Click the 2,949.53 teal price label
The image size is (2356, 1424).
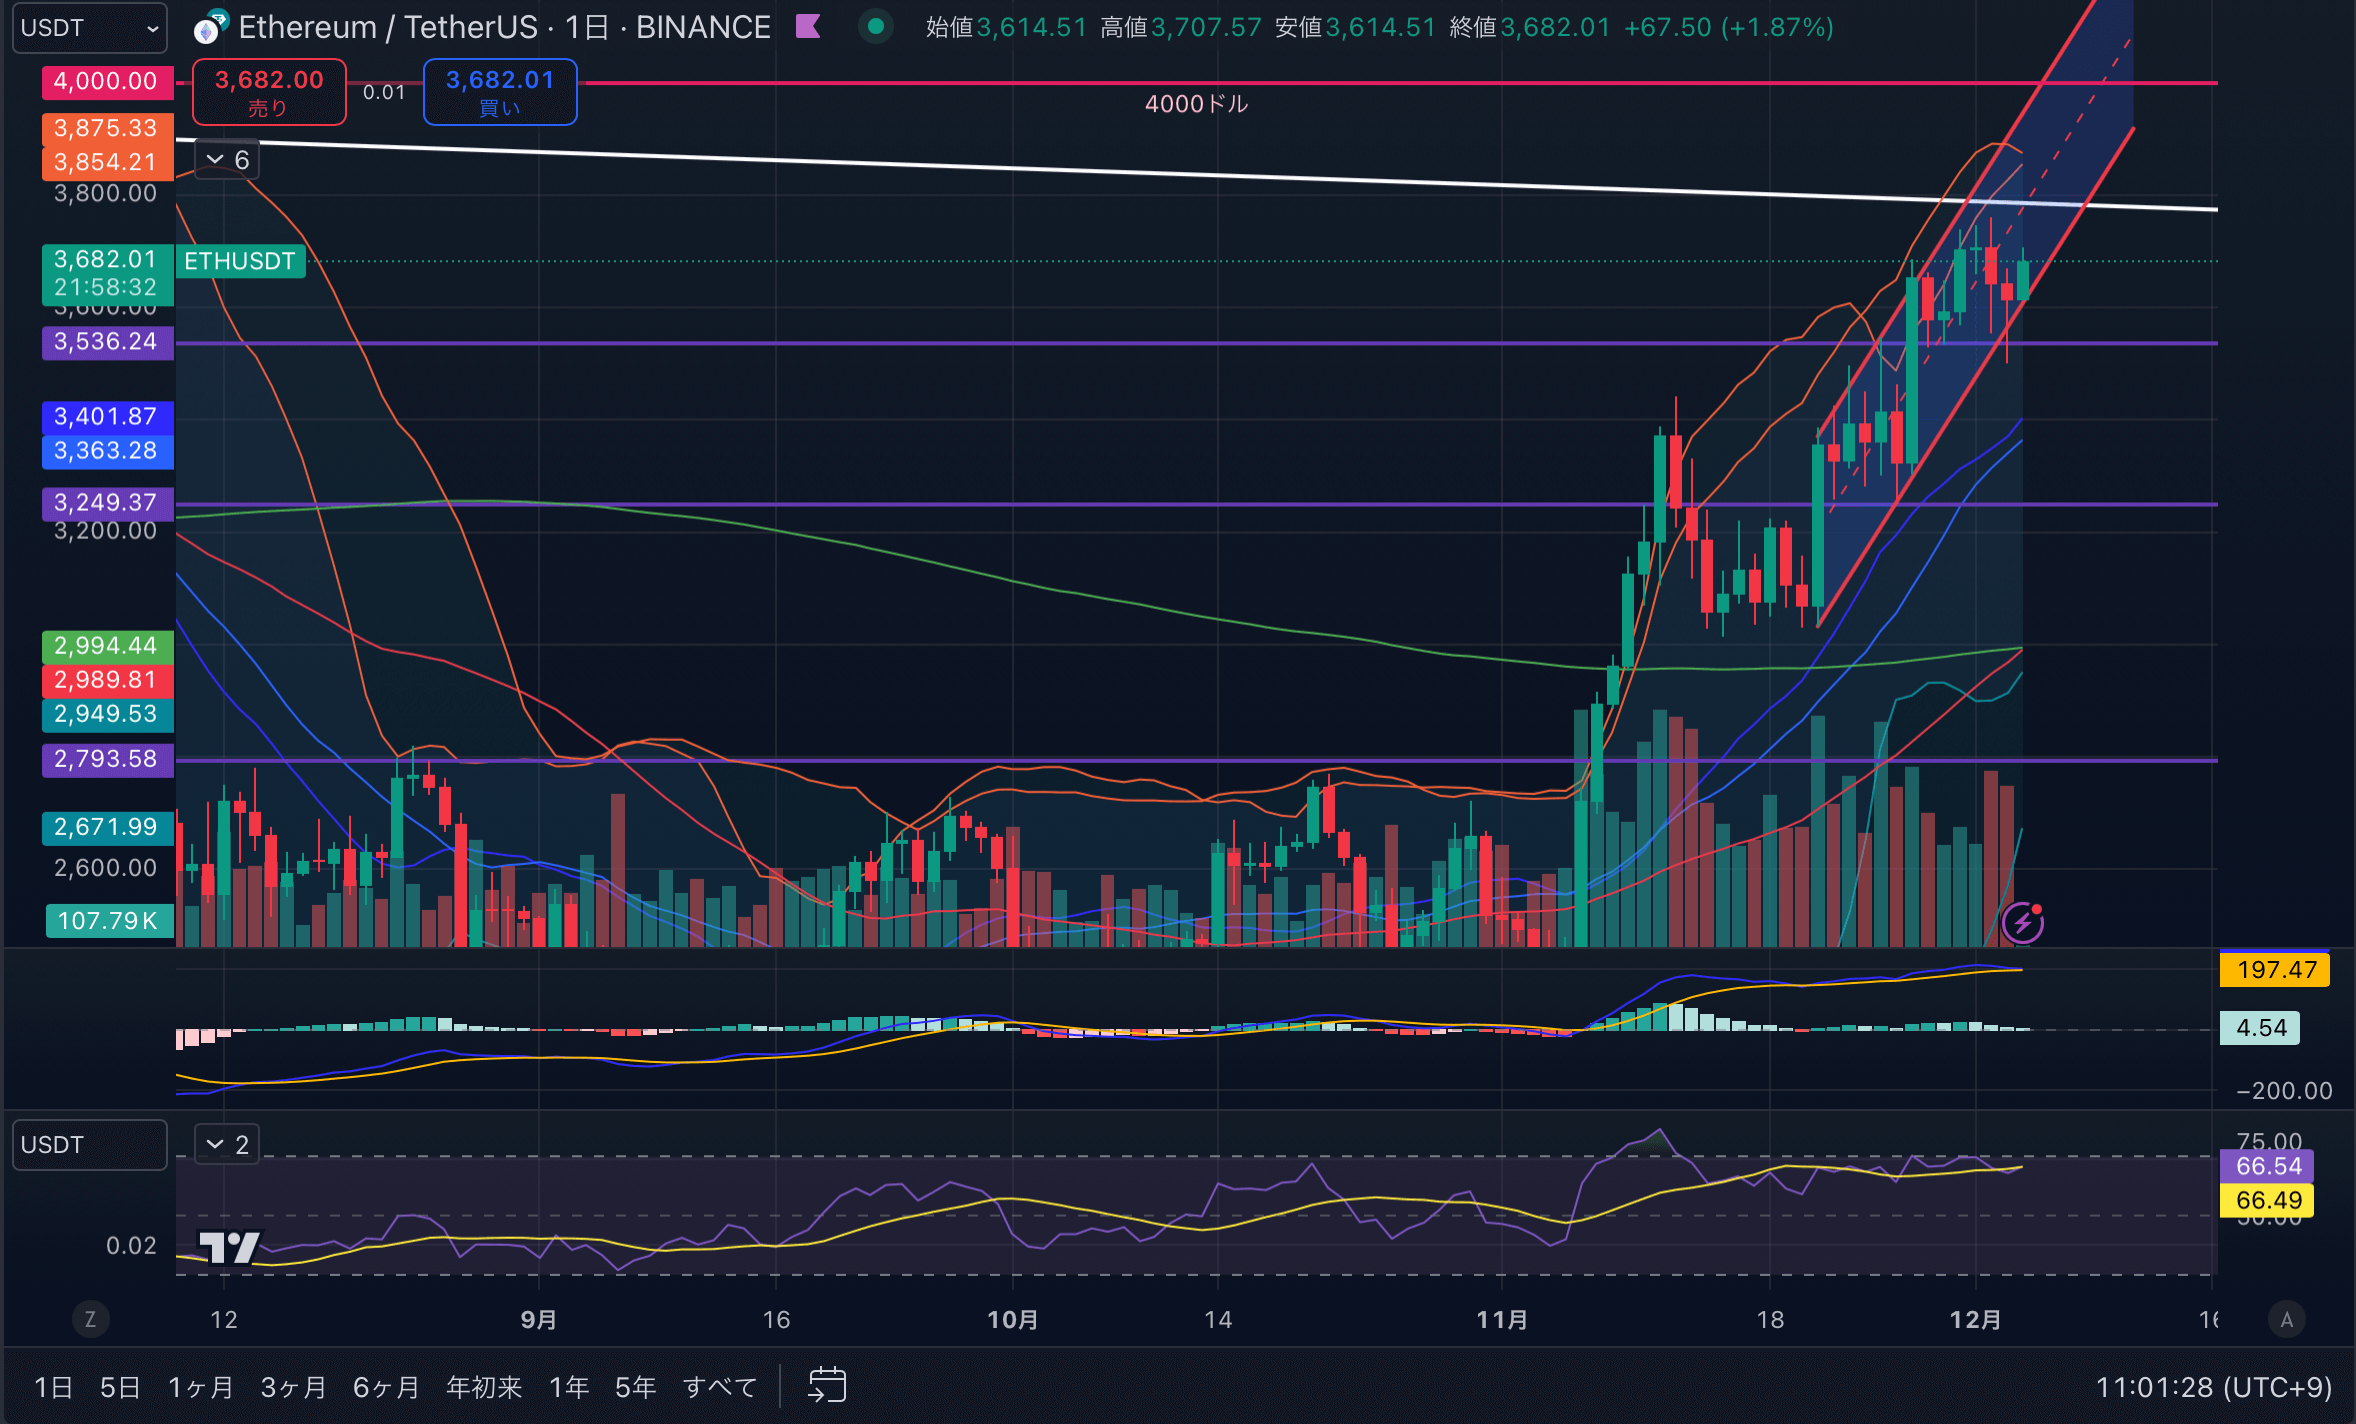coord(107,714)
